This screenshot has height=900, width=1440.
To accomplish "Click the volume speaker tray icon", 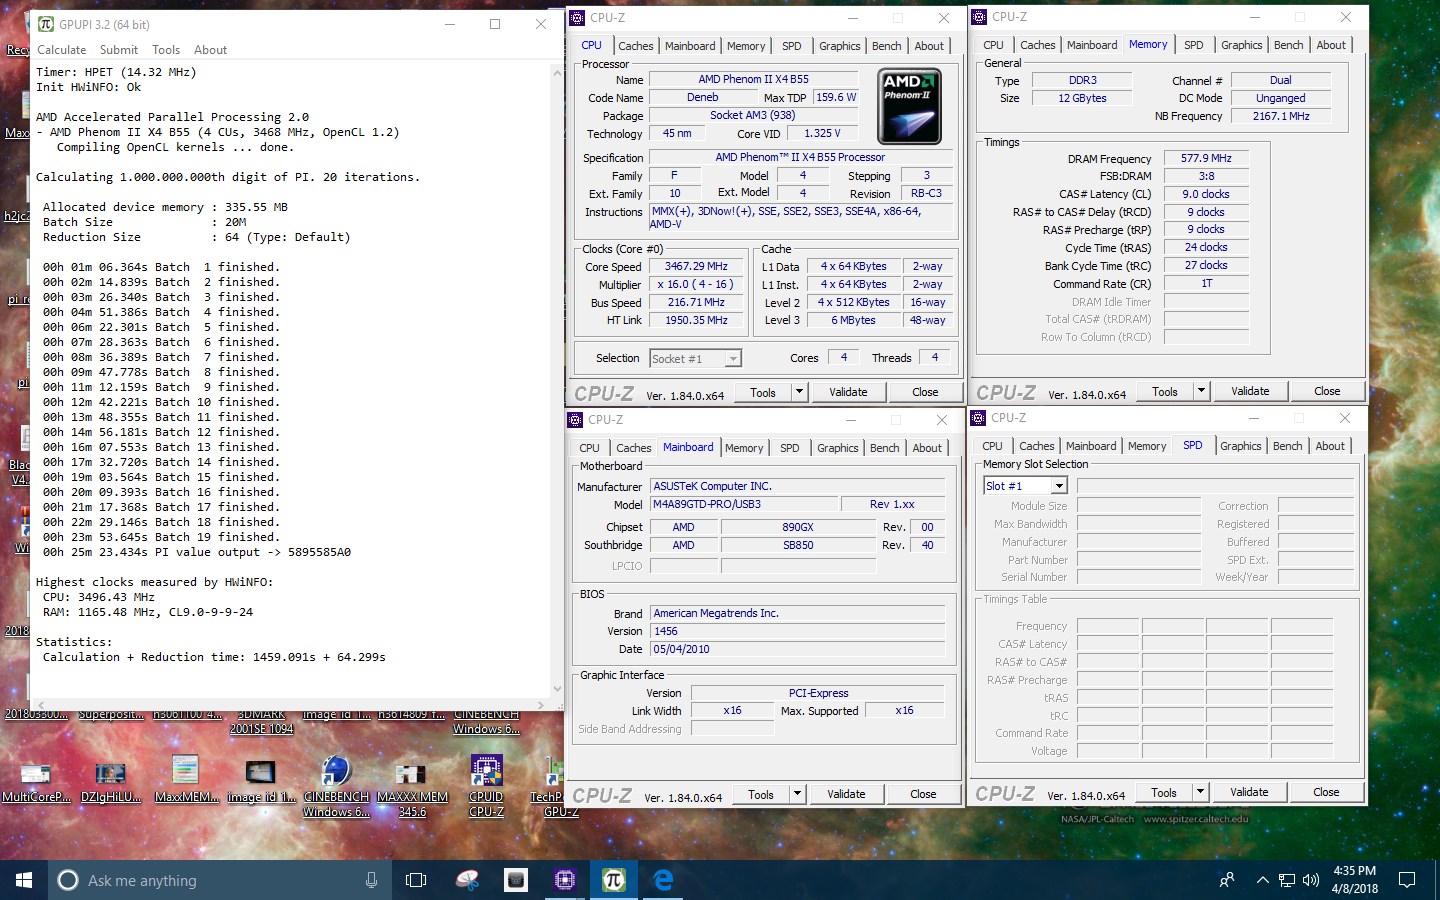I will pos(1311,881).
